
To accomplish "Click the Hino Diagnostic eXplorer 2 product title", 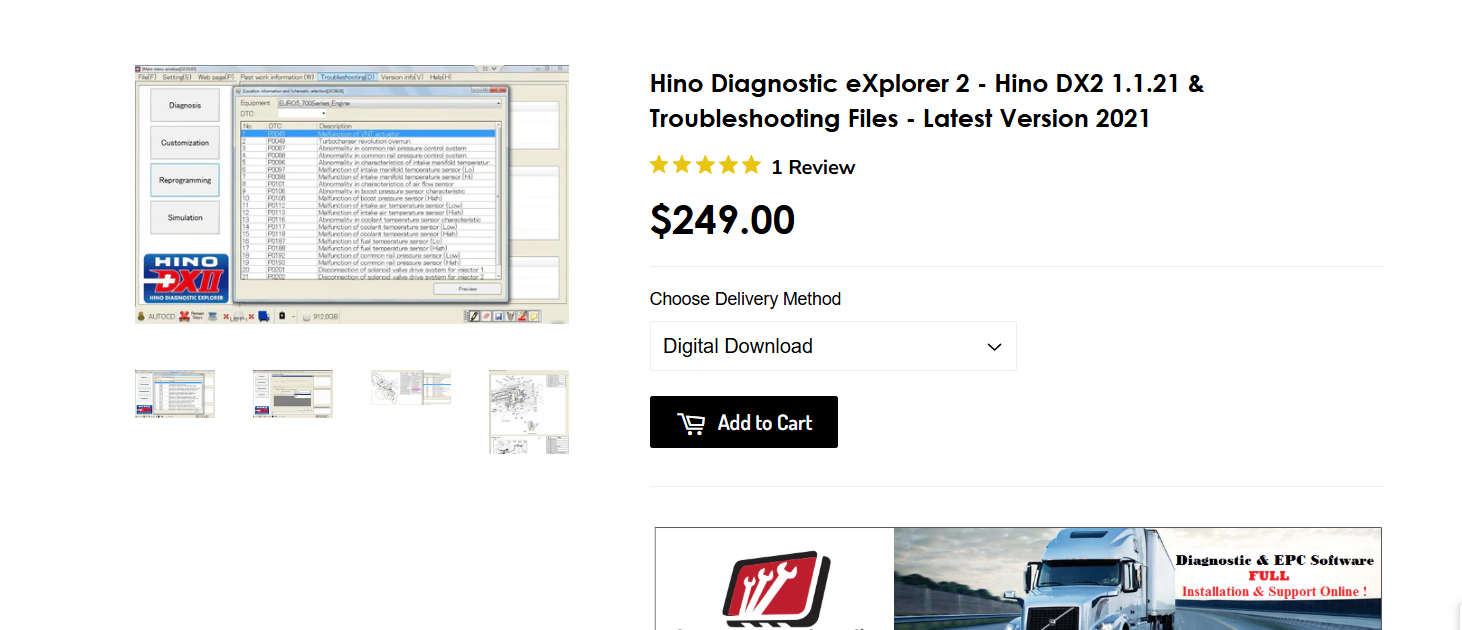I will pos(927,100).
